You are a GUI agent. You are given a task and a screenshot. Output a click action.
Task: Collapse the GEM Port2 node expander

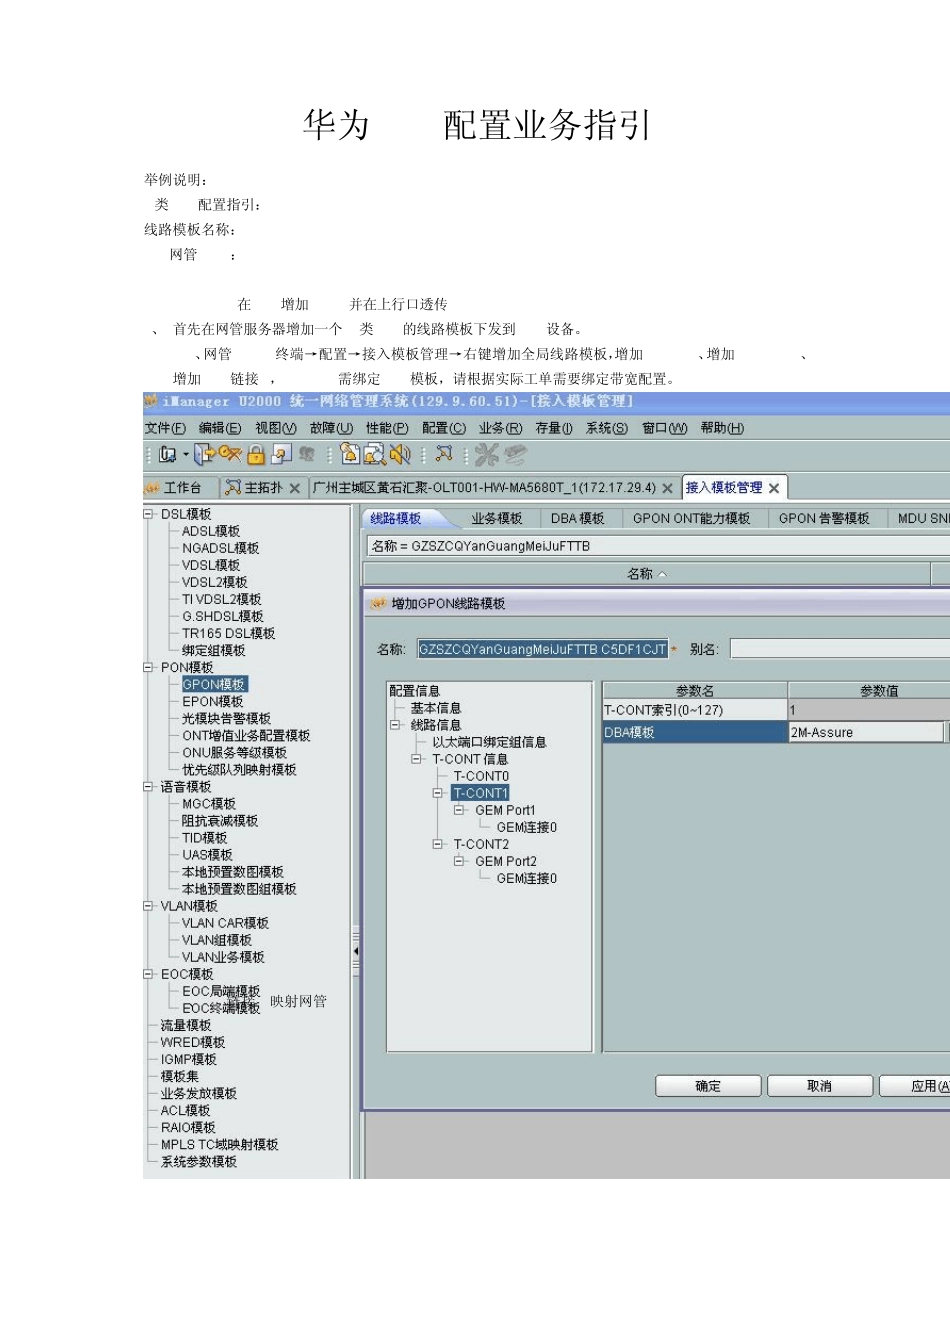click(460, 861)
